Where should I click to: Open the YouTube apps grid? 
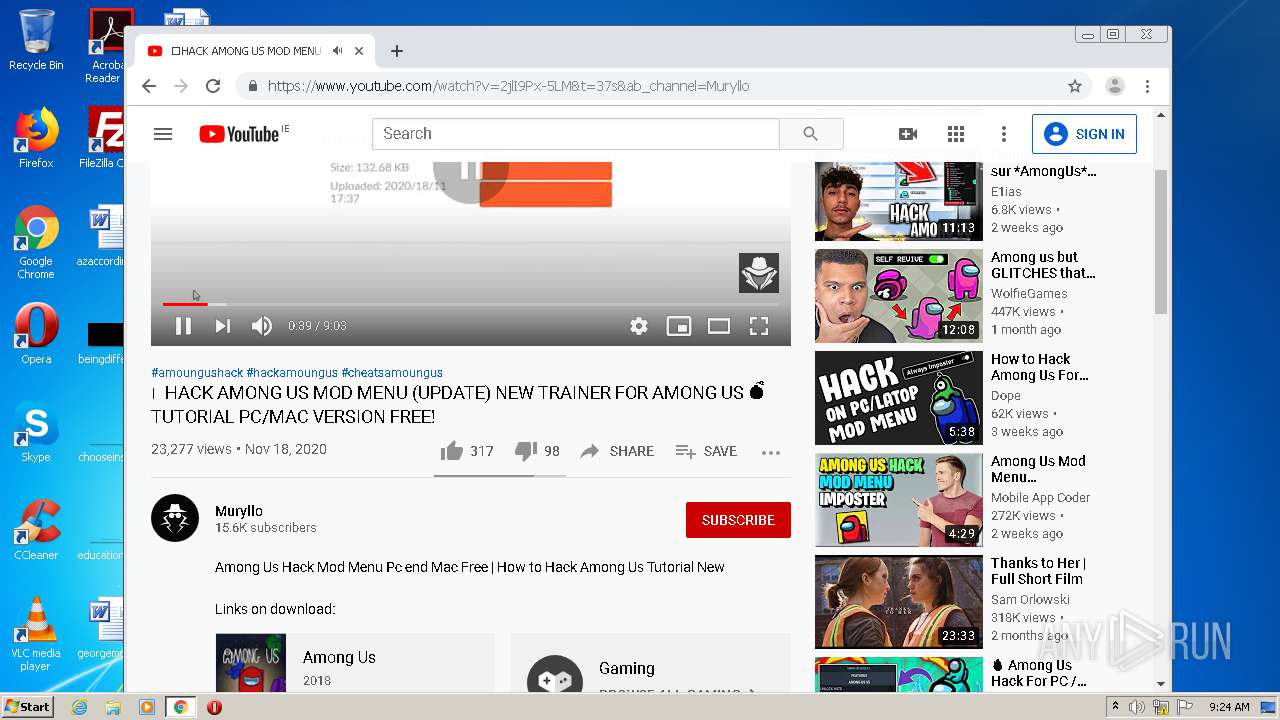956,134
